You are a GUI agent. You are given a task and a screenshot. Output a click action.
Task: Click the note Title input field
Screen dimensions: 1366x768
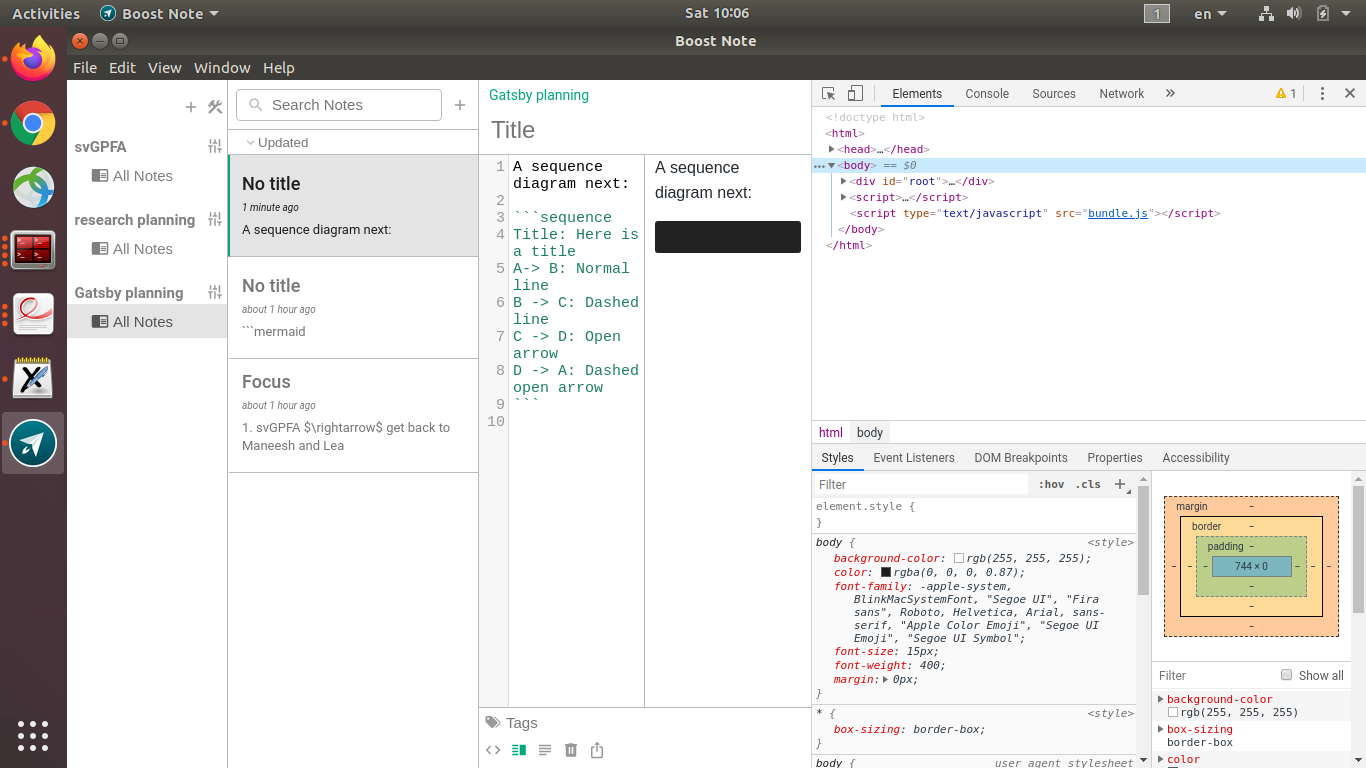[645, 130]
